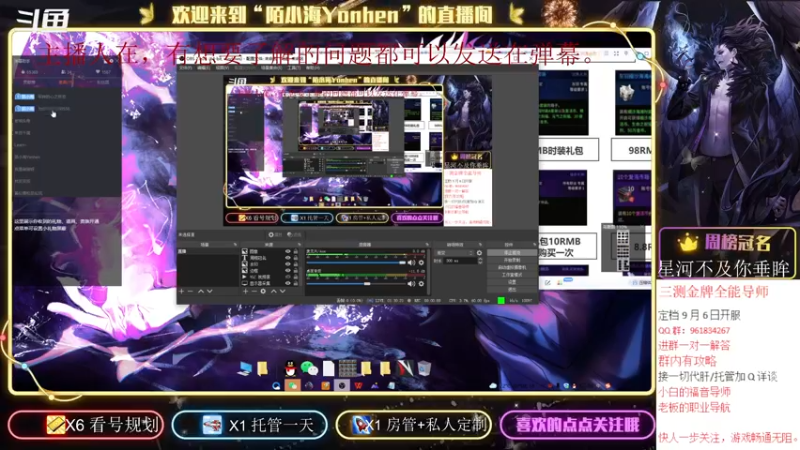Image resolution: width=800 pixels, height=450 pixels.
Task: Select the first tab in the left panel
Action: (30, 82)
